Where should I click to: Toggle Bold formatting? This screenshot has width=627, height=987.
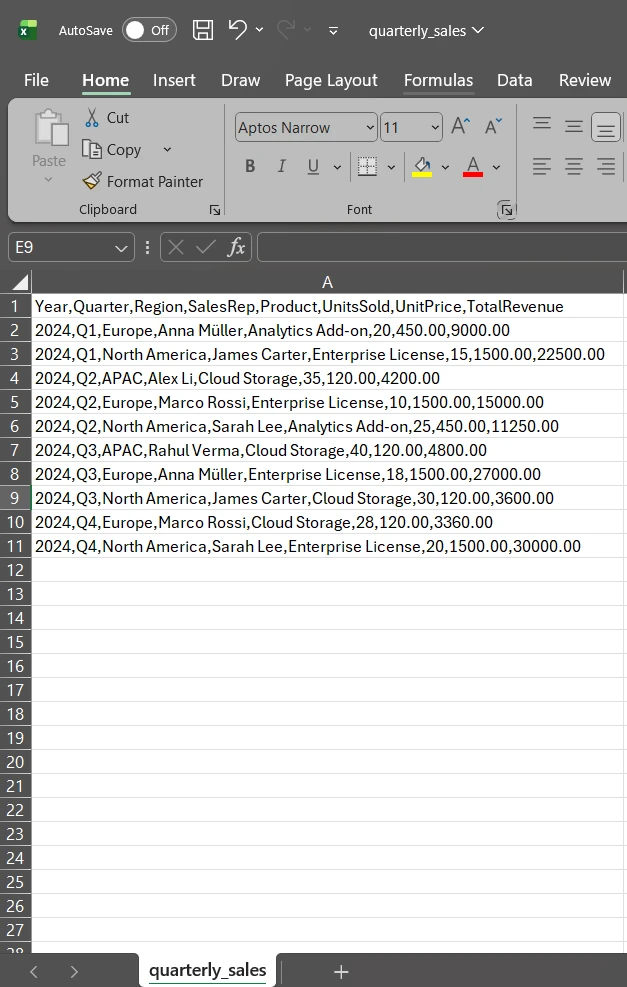[x=250, y=166]
